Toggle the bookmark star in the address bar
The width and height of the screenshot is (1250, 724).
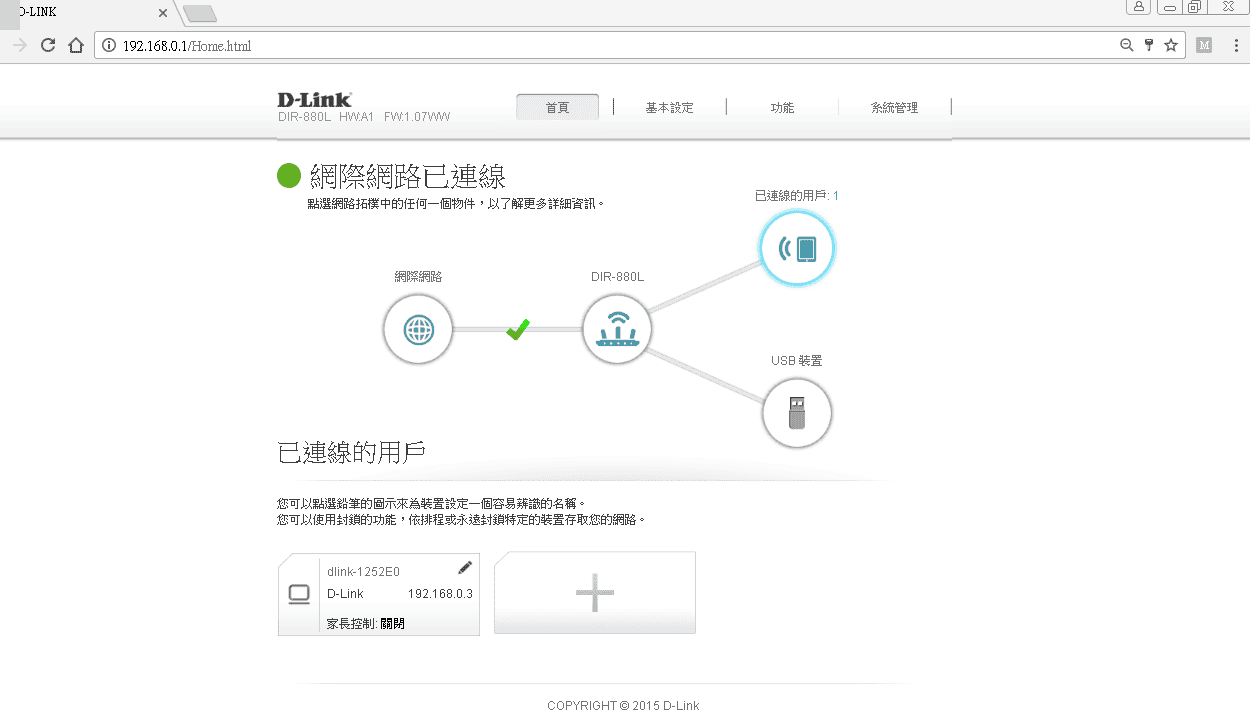coord(1170,45)
